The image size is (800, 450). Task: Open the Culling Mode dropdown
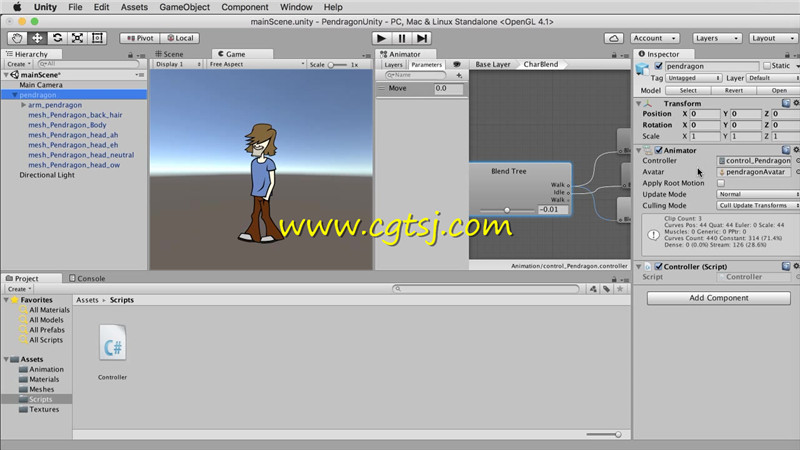[x=758, y=206]
